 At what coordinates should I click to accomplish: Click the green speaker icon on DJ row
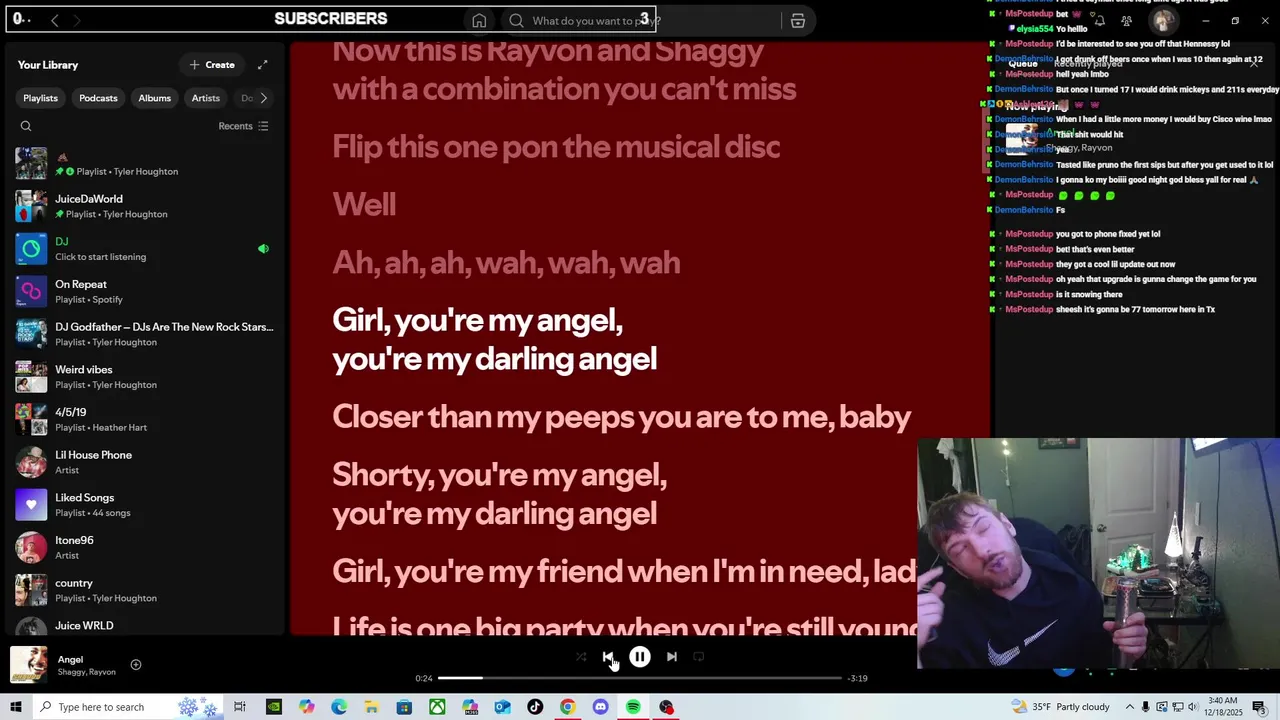(263, 249)
